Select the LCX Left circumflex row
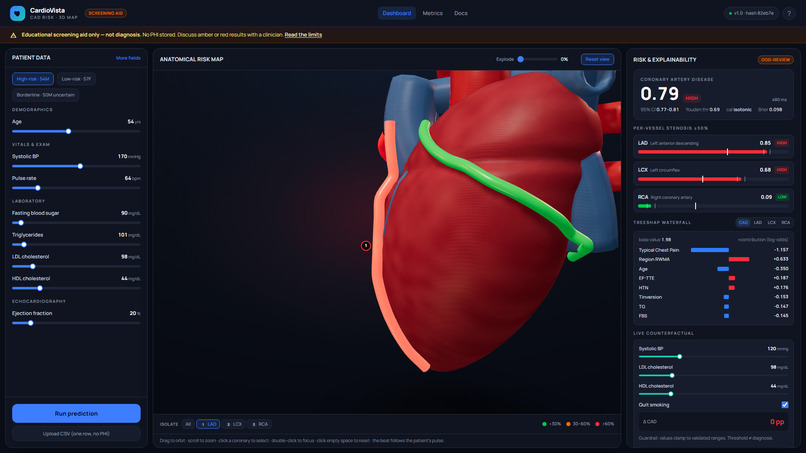 713,174
